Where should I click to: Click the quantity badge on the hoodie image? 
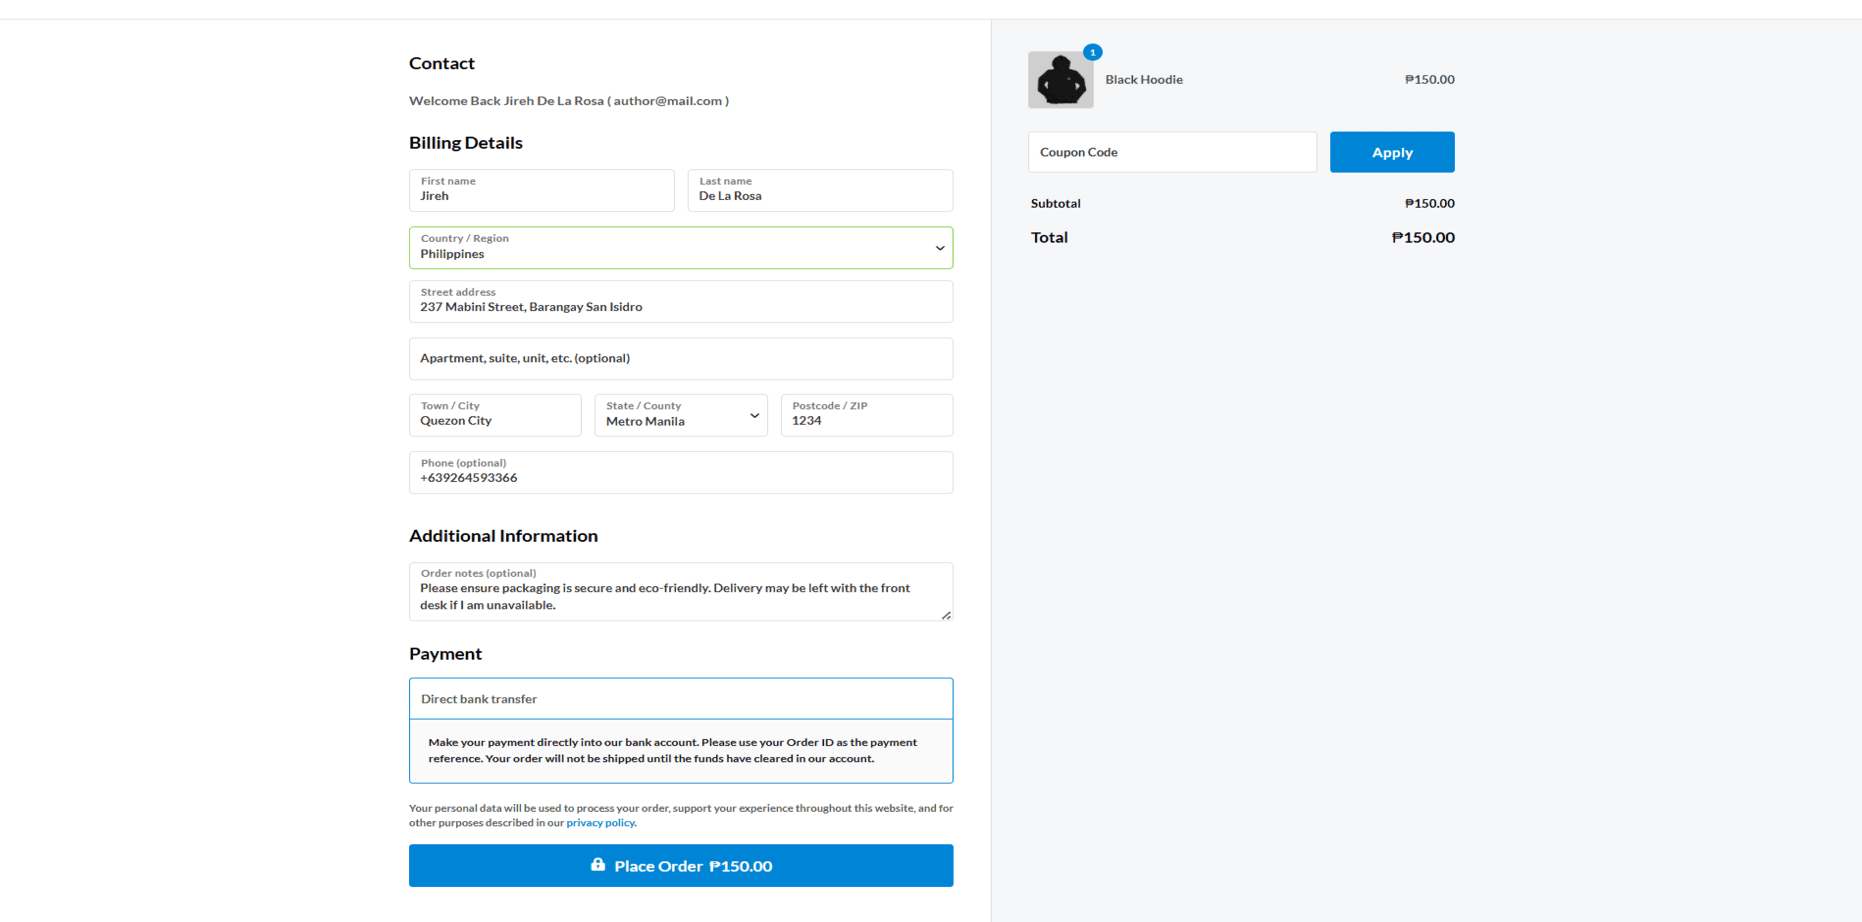(1092, 52)
